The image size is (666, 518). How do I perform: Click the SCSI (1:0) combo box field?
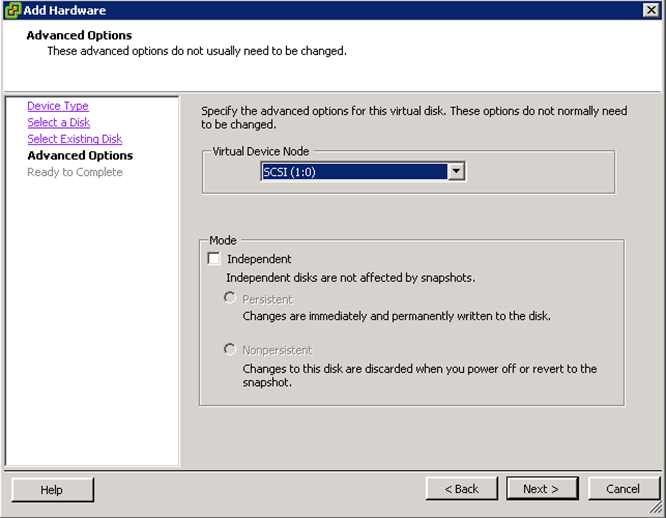353,172
